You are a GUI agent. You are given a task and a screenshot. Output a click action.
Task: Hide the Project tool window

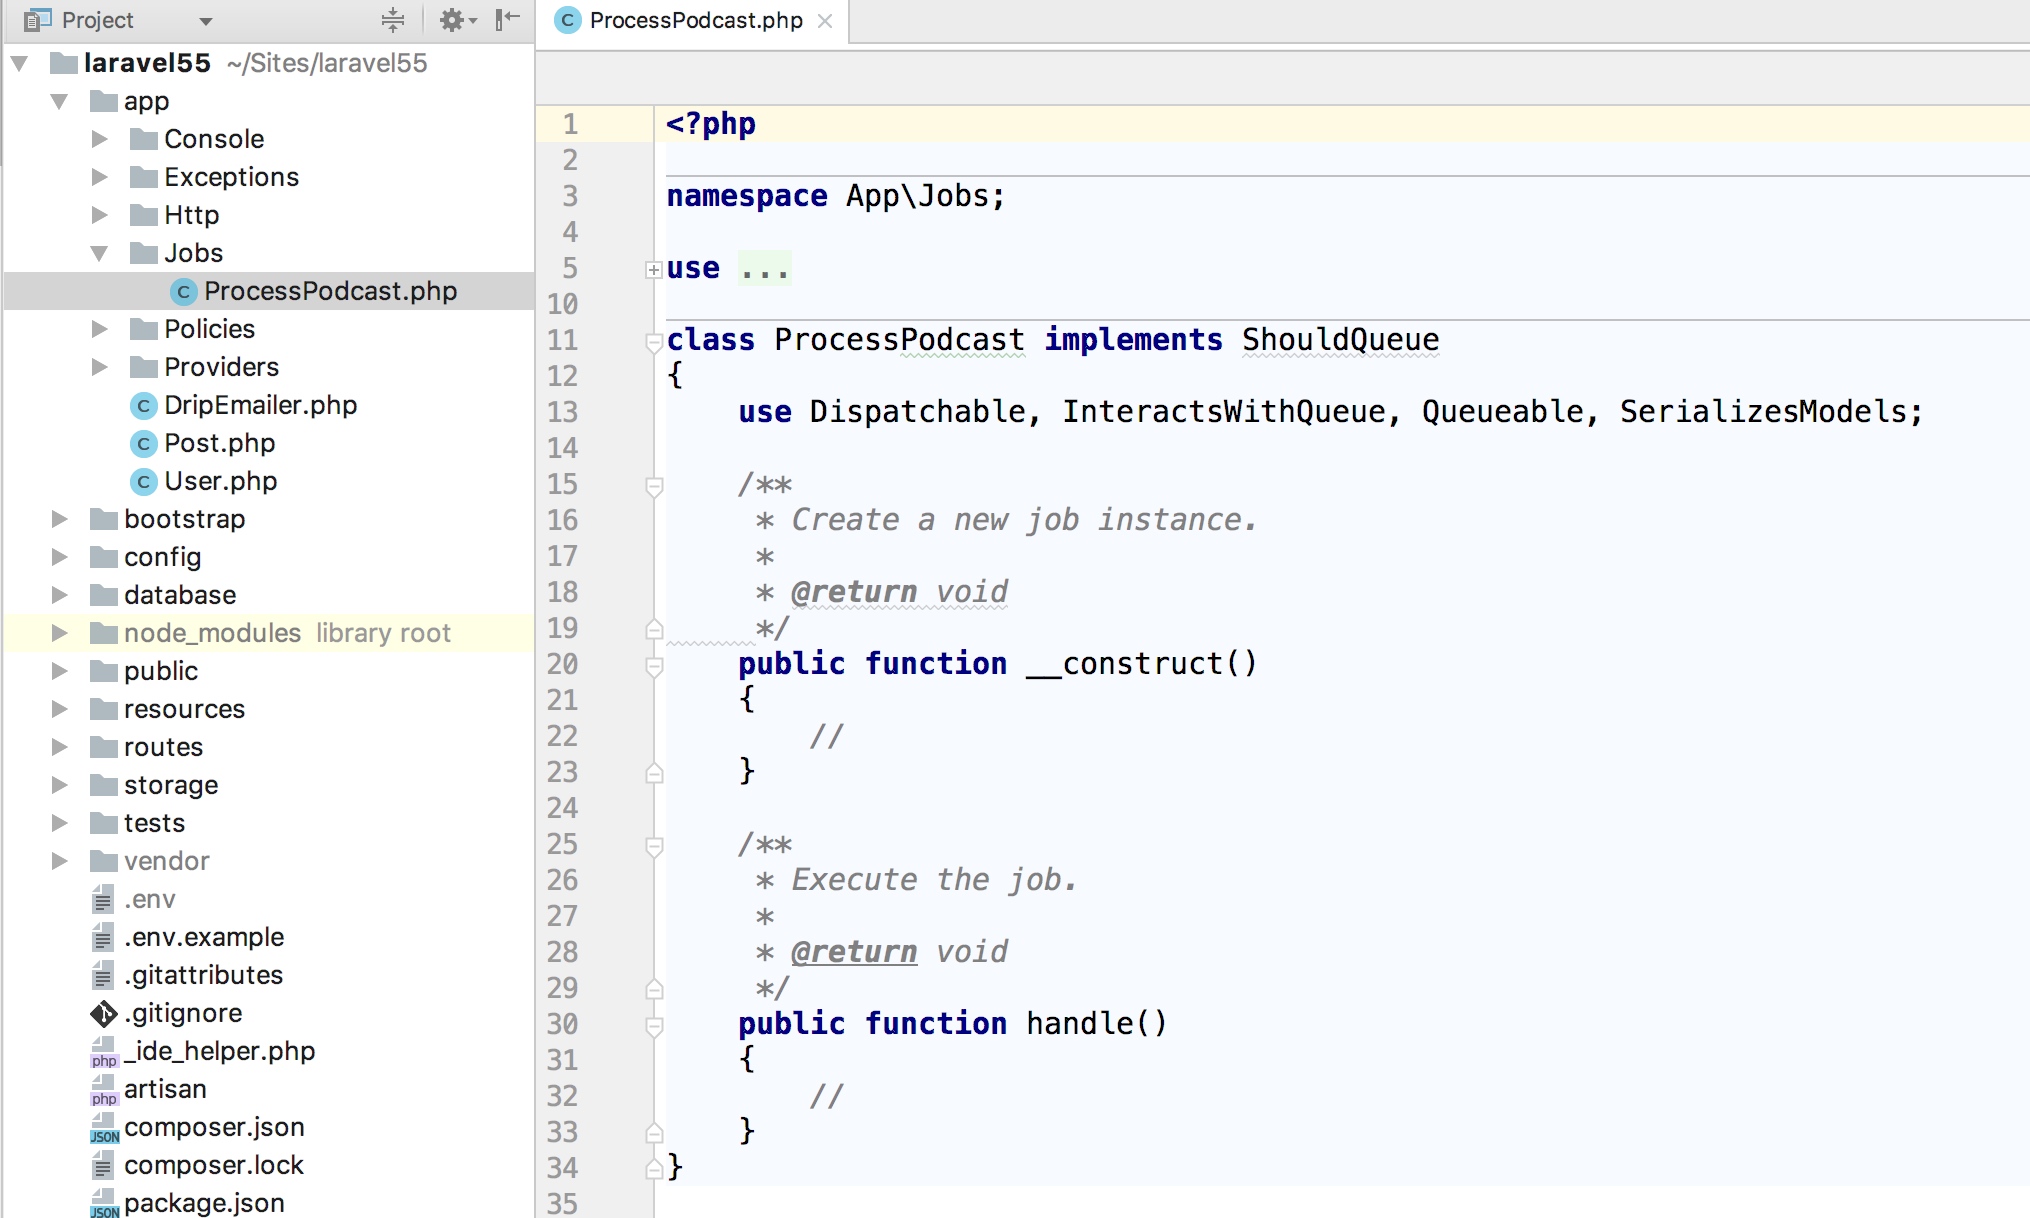(508, 19)
